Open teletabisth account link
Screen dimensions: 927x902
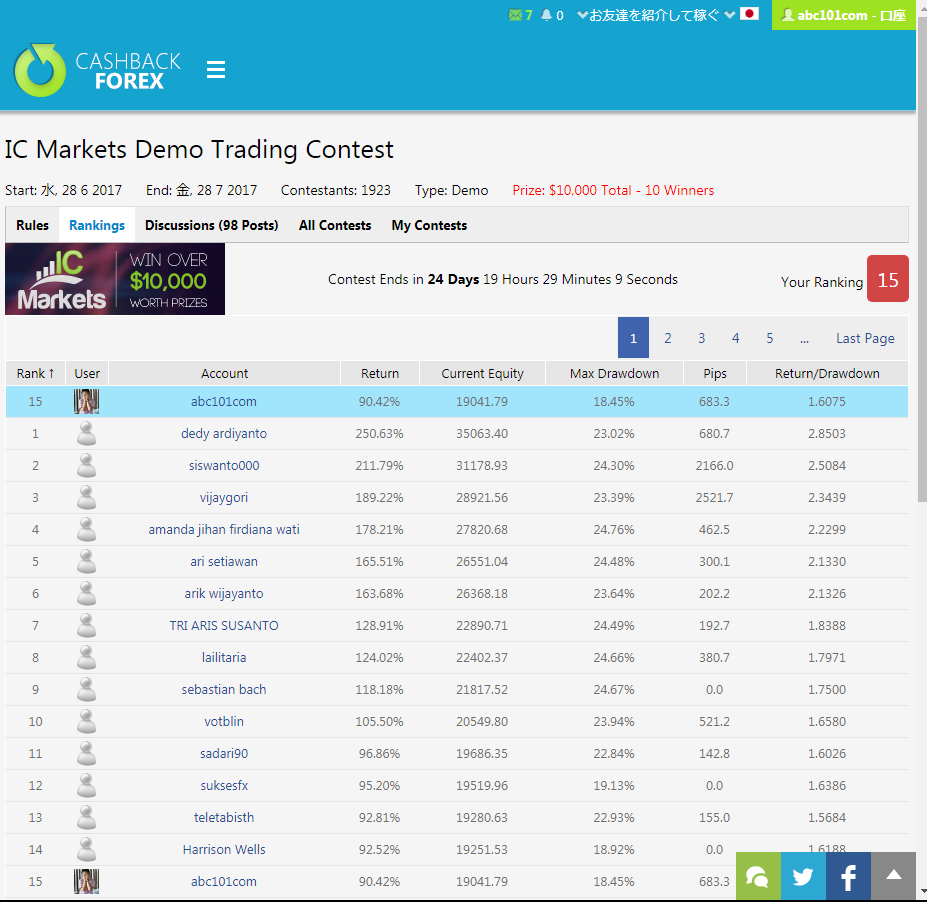[224, 817]
